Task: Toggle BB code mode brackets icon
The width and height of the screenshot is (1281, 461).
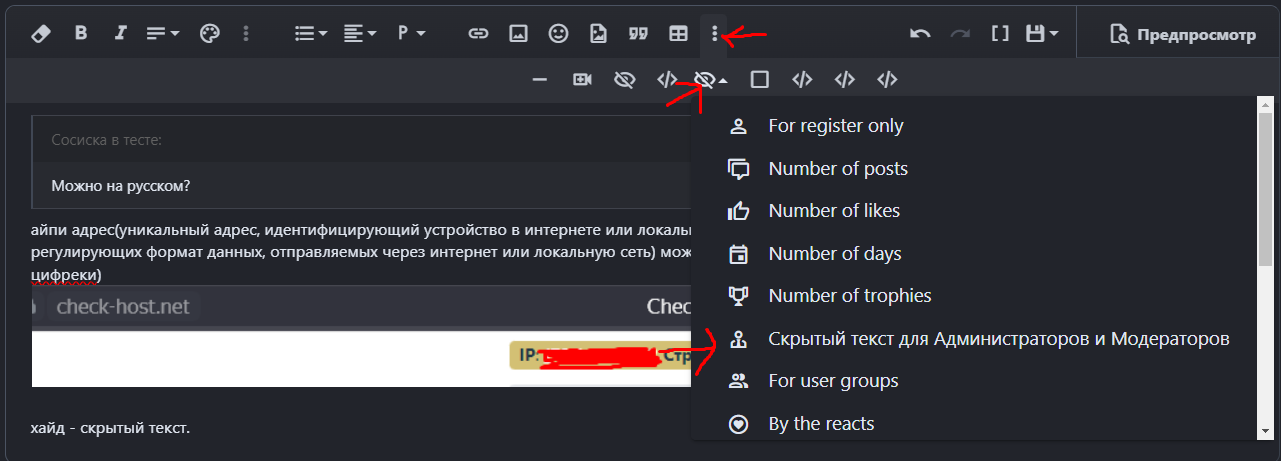Action: click(x=999, y=34)
